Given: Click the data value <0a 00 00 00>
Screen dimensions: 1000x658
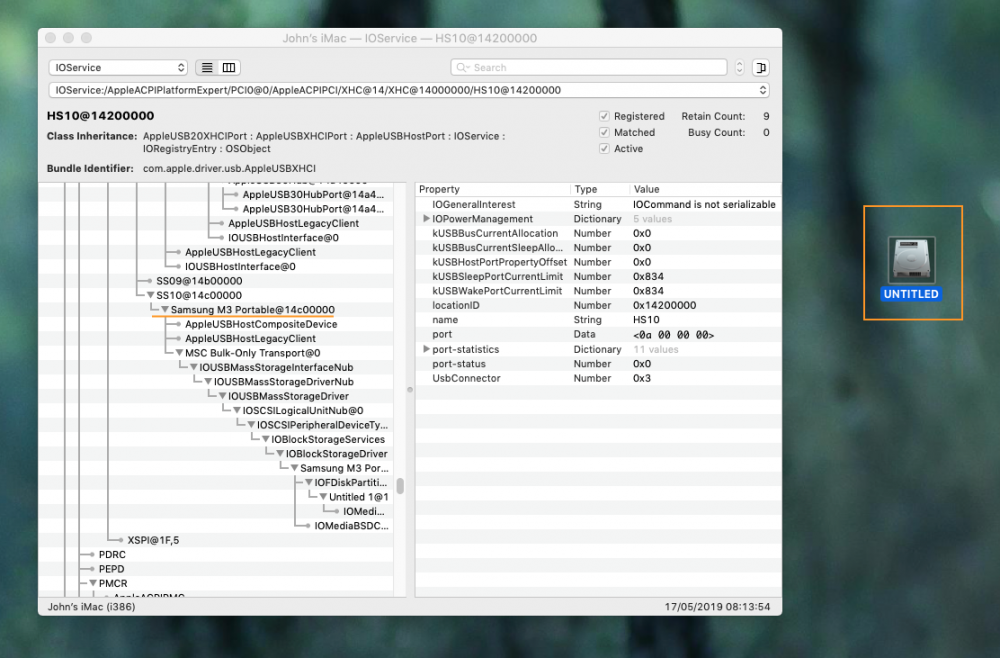Looking at the screenshot, I should point(673,335).
